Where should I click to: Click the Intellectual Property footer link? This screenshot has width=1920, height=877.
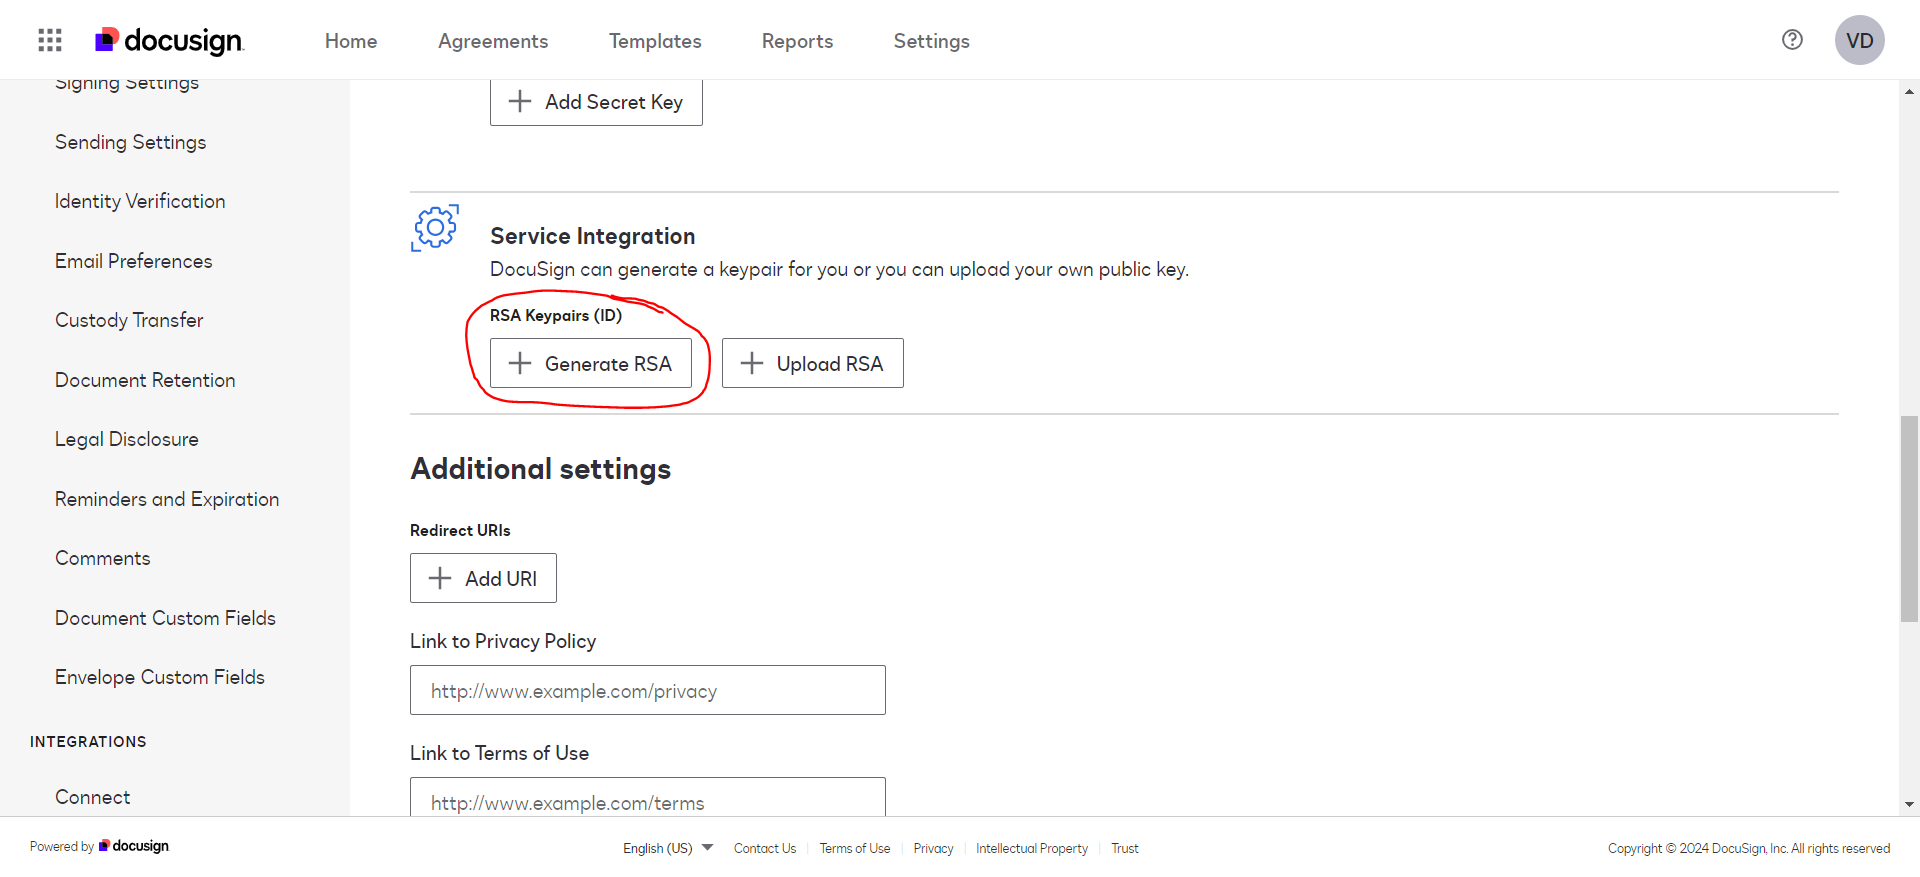tap(1032, 848)
